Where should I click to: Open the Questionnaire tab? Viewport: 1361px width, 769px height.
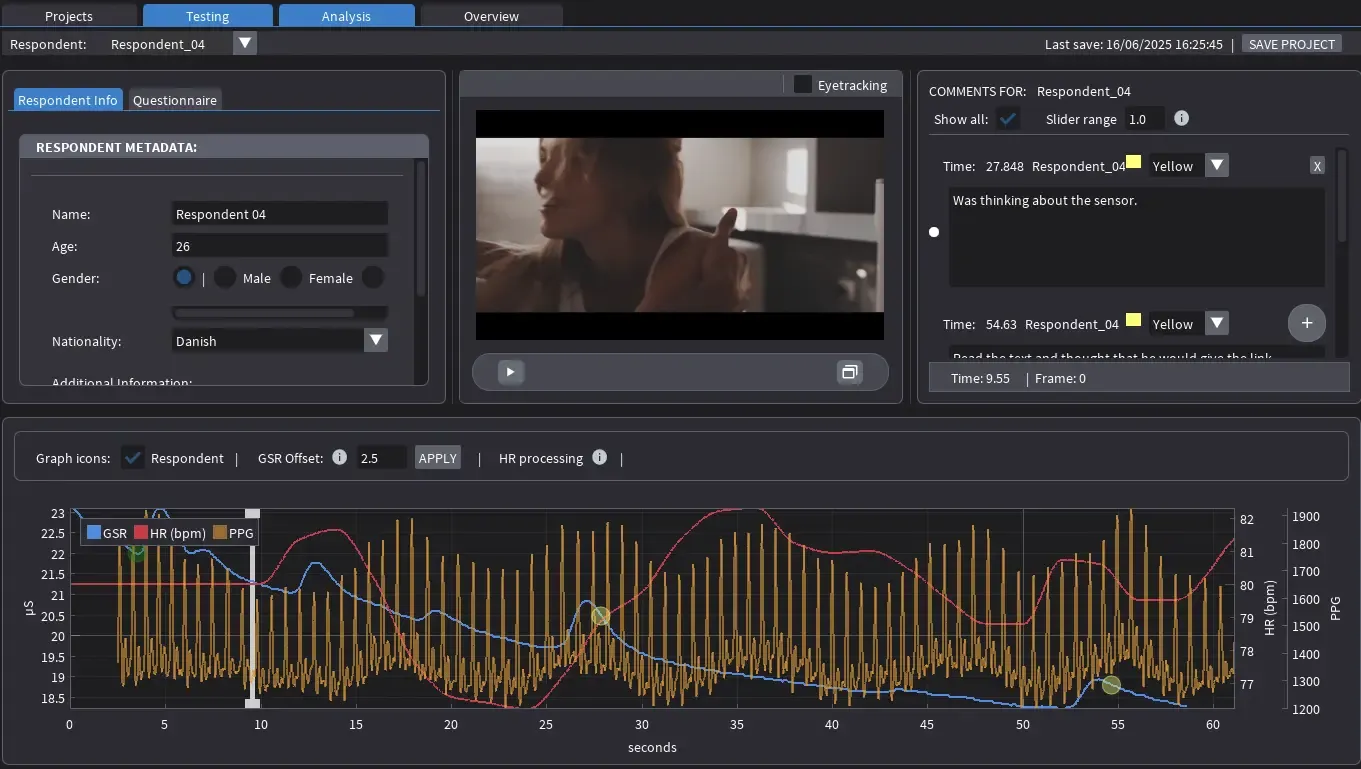point(175,99)
